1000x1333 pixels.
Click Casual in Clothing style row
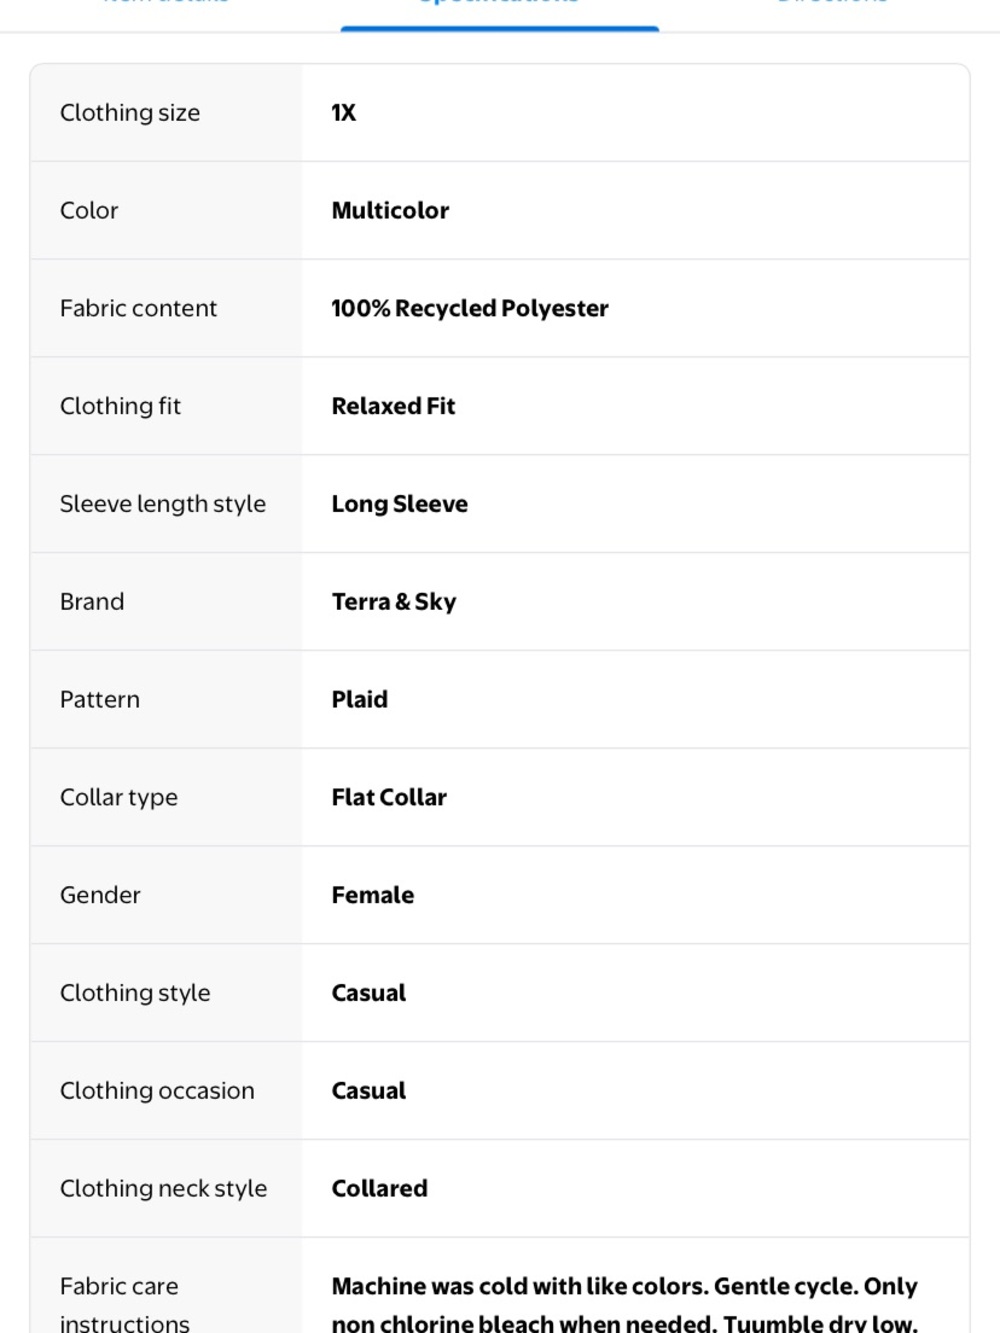point(369,993)
